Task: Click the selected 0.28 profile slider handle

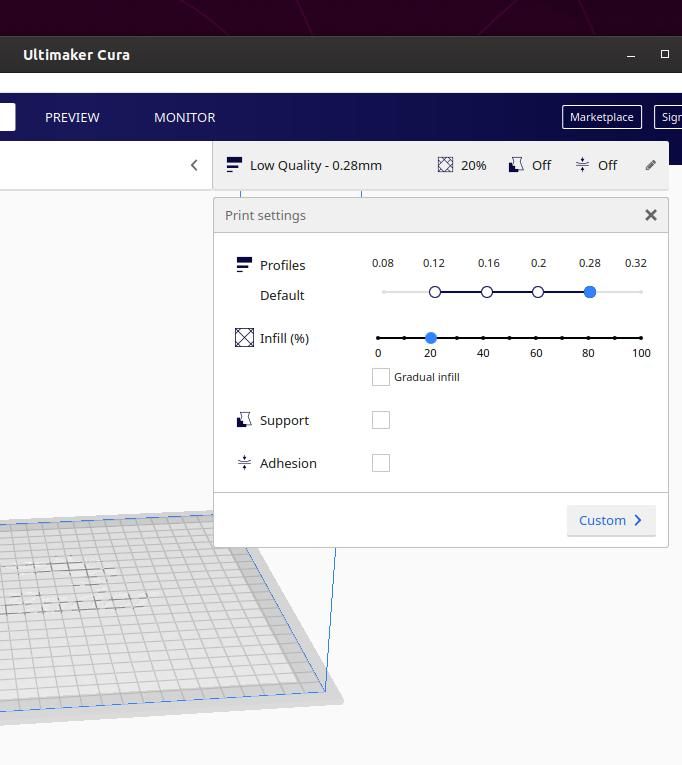Action: (590, 292)
